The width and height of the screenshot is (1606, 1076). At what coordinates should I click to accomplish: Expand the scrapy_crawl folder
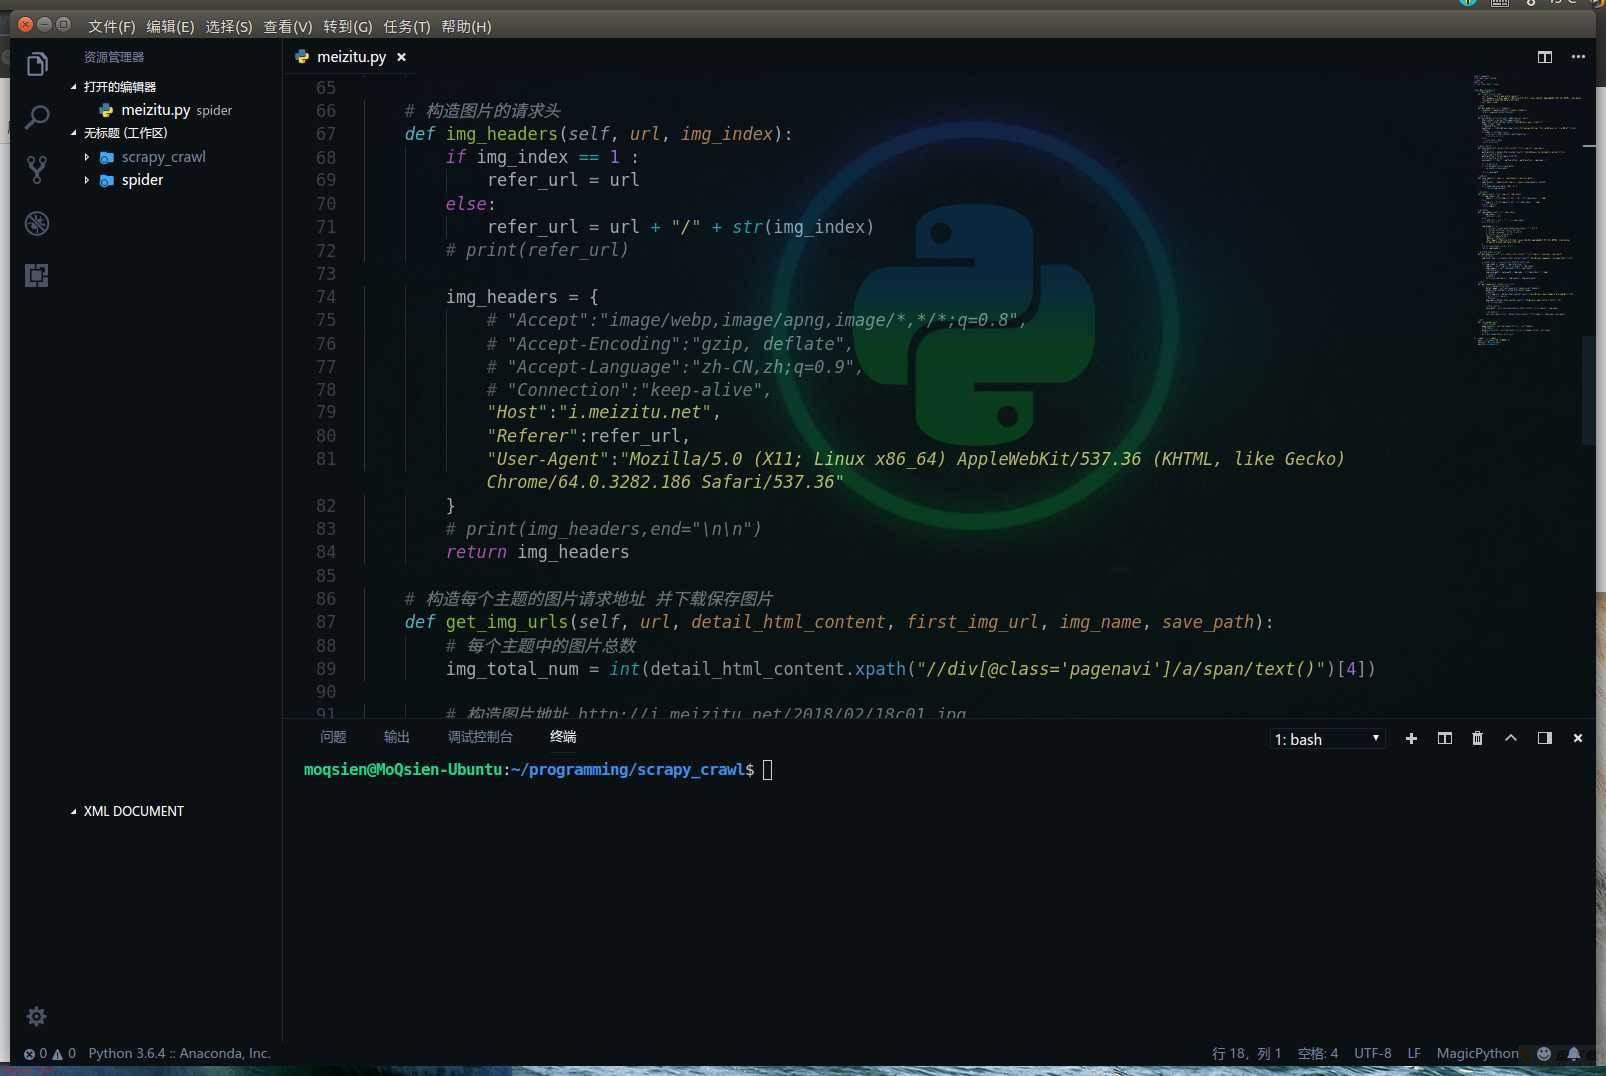[87, 157]
